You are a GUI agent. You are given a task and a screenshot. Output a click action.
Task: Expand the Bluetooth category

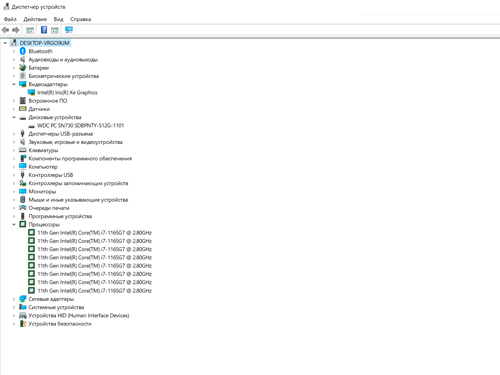pos(14,51)
